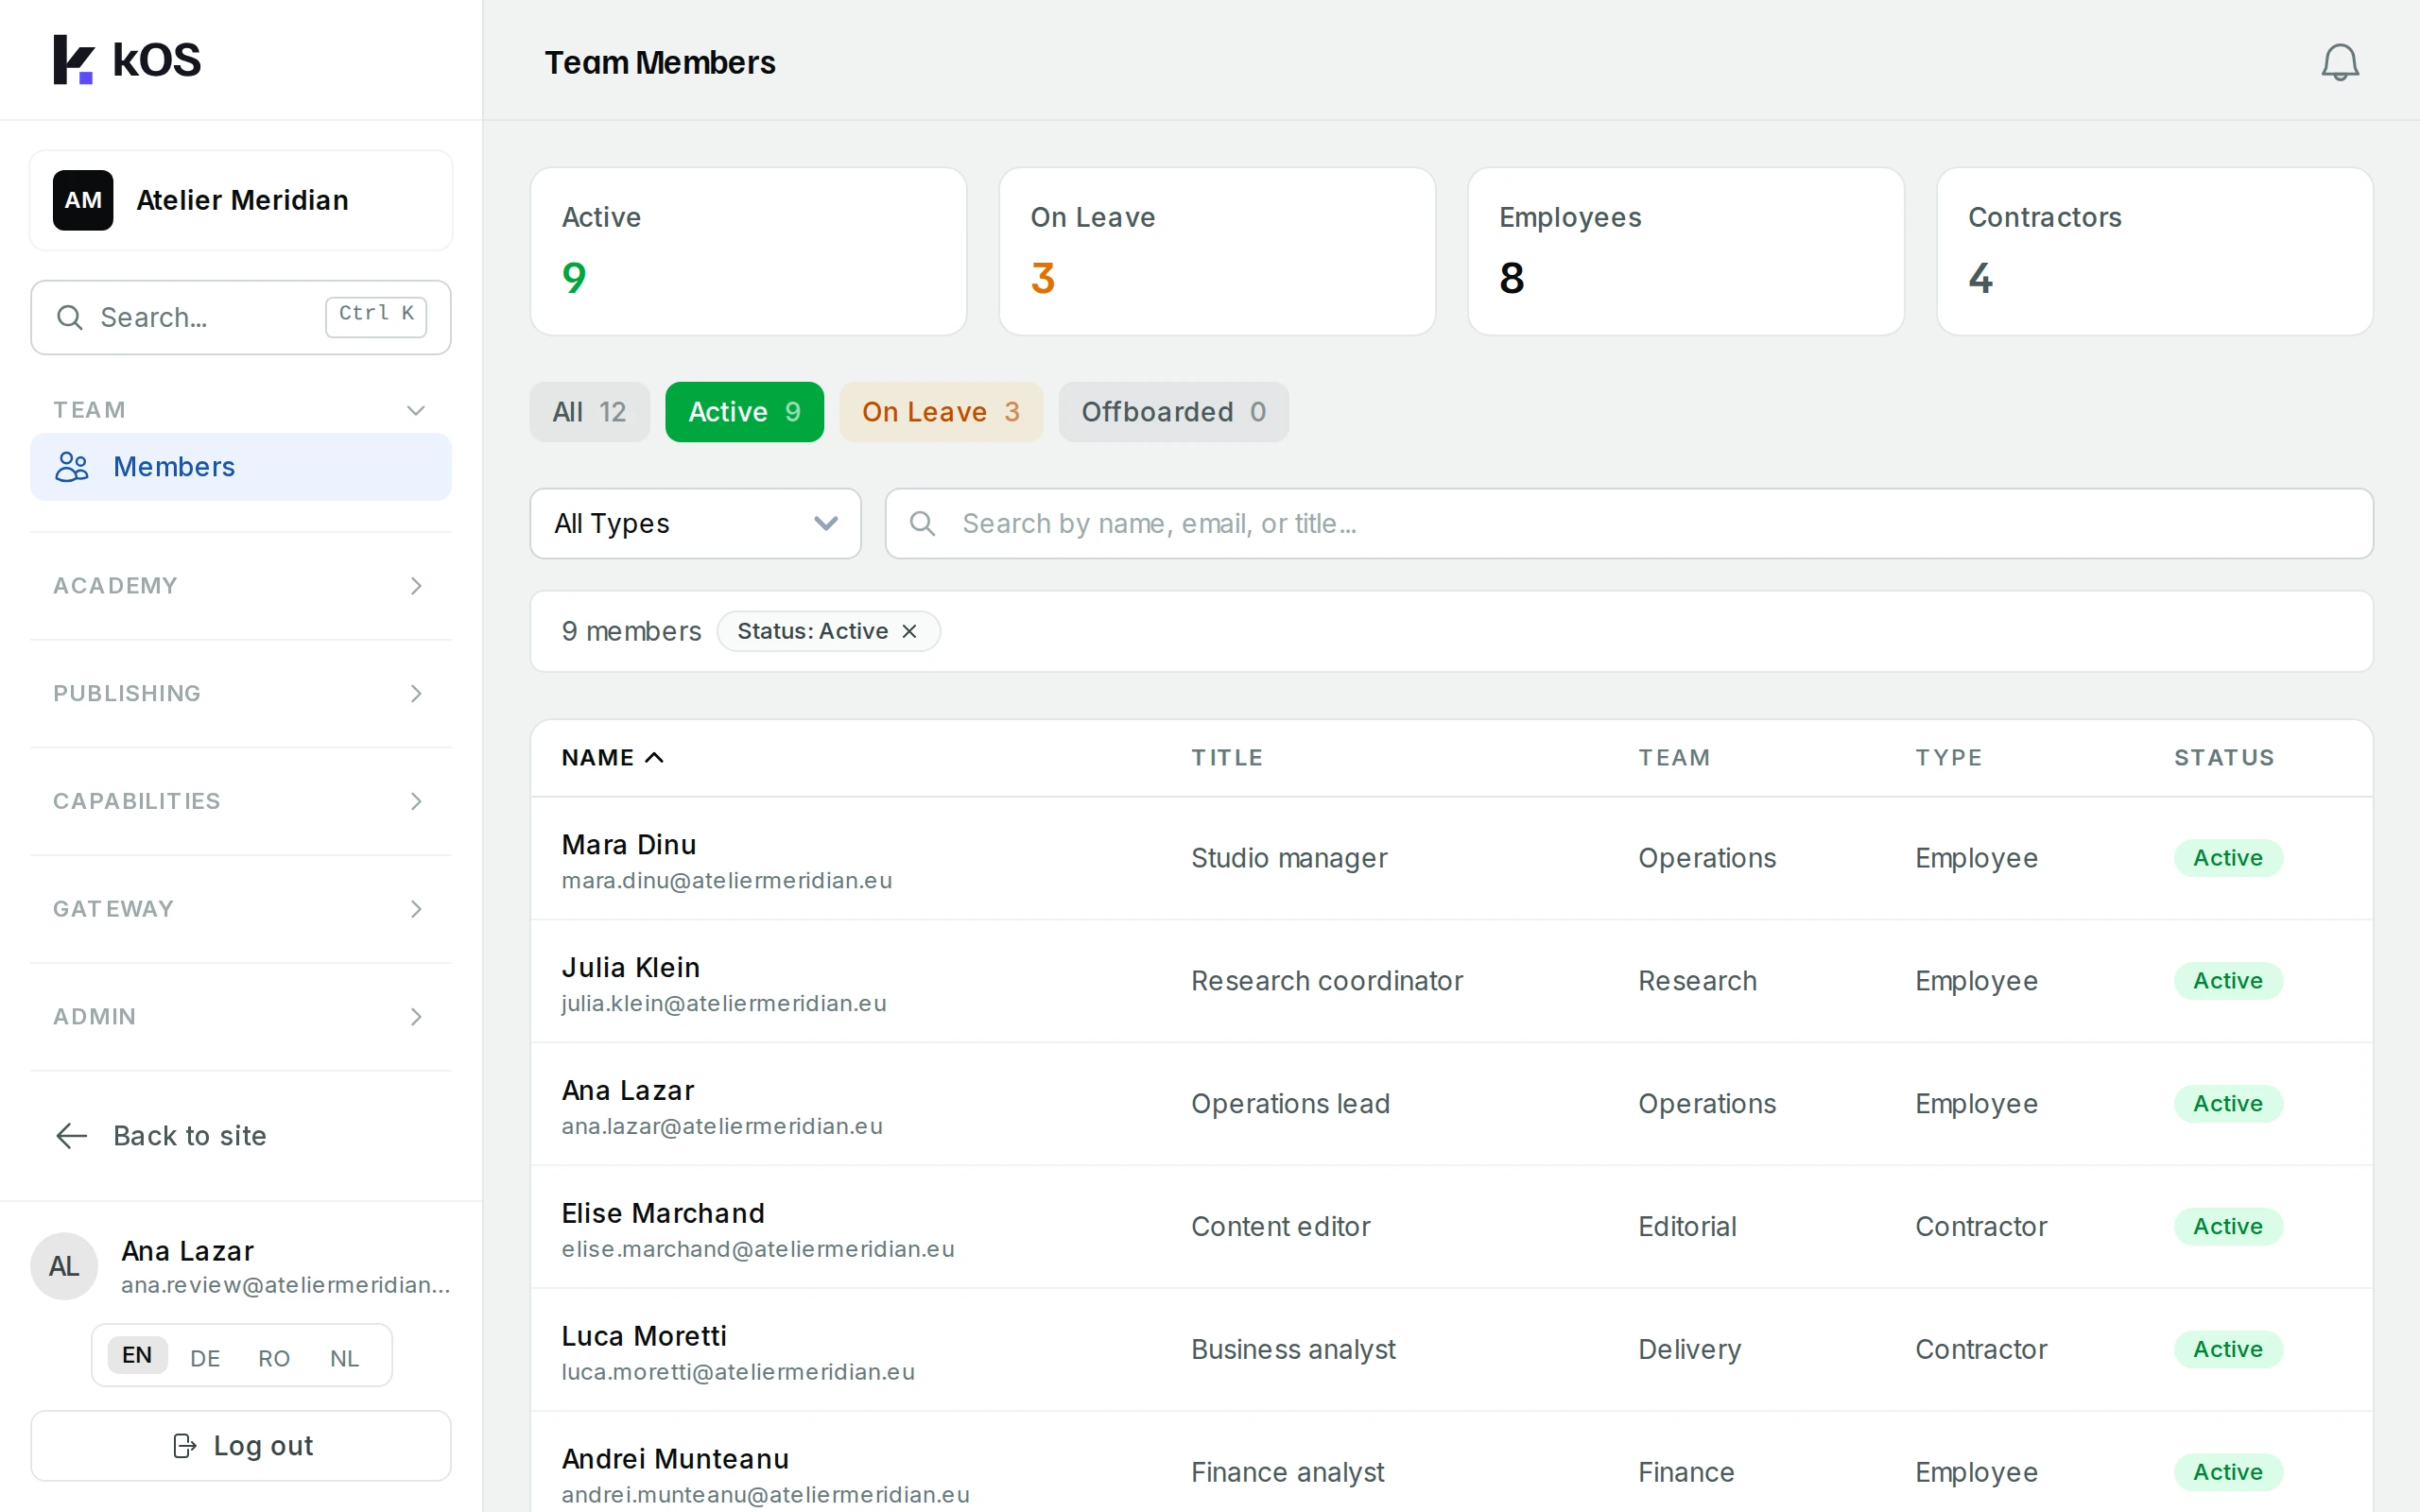Click Luca Moretti's Active status badge
This screenshot has height=1512, width=2420.
click(x=2228, y=1350)
